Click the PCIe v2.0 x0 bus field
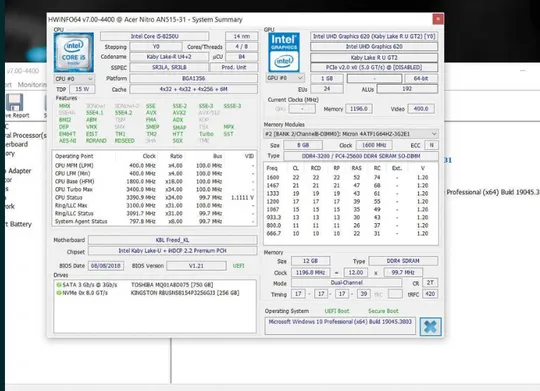This screenshot has width=540, height=391. [374, 68]
